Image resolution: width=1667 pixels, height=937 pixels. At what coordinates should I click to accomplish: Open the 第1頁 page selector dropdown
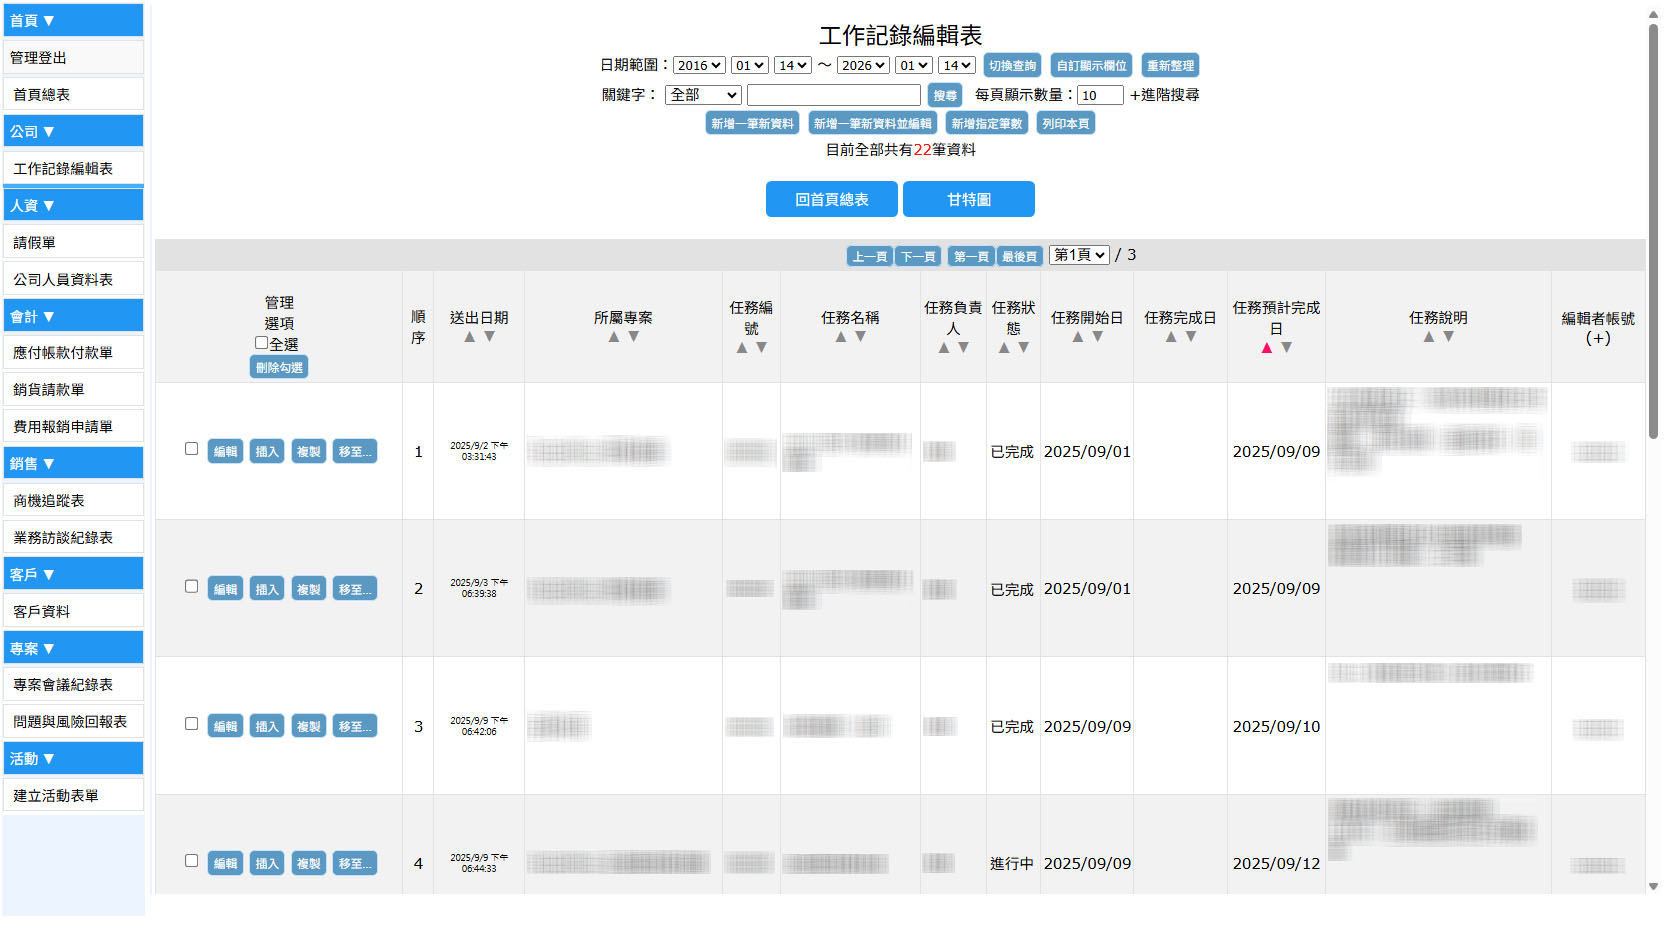click(1079, 255)
